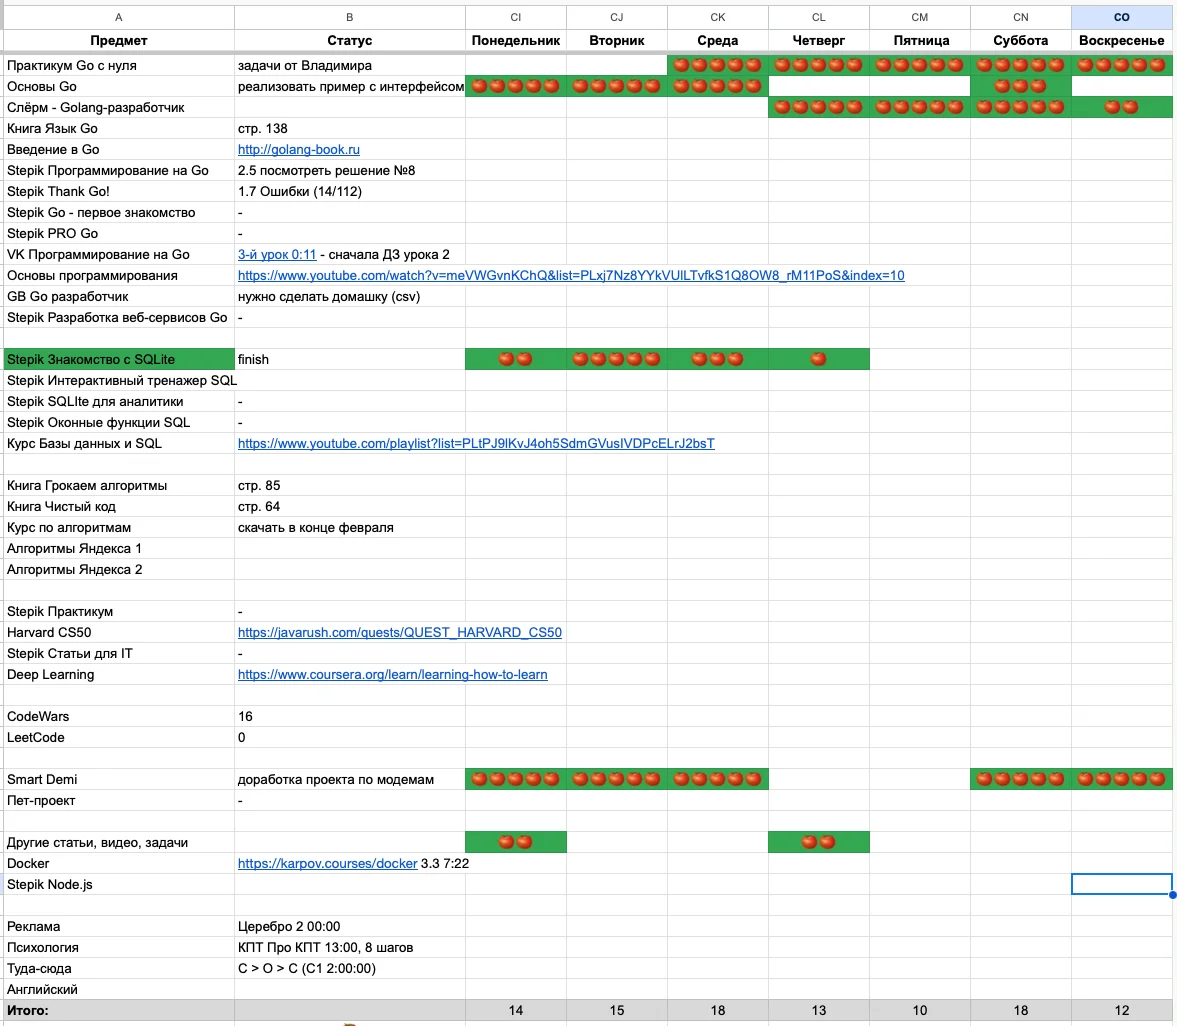The height and width of the screenshot is (1026, 1177).
Task: Click Практикум Go с нуля Среда tomatoes
Action: (x=717, y=65)
